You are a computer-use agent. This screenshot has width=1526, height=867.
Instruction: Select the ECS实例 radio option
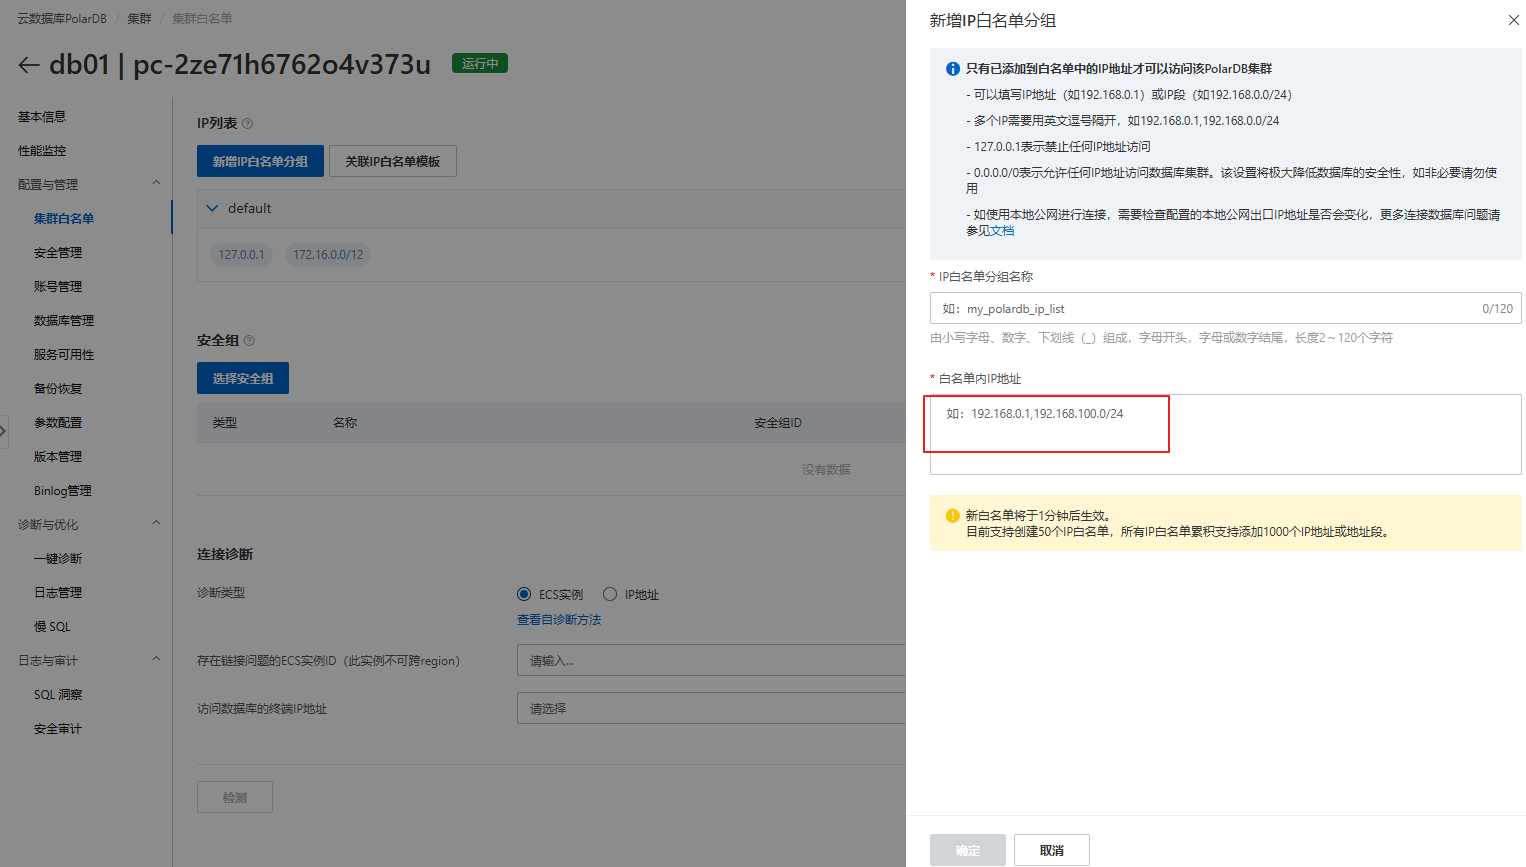click(524, 594)
